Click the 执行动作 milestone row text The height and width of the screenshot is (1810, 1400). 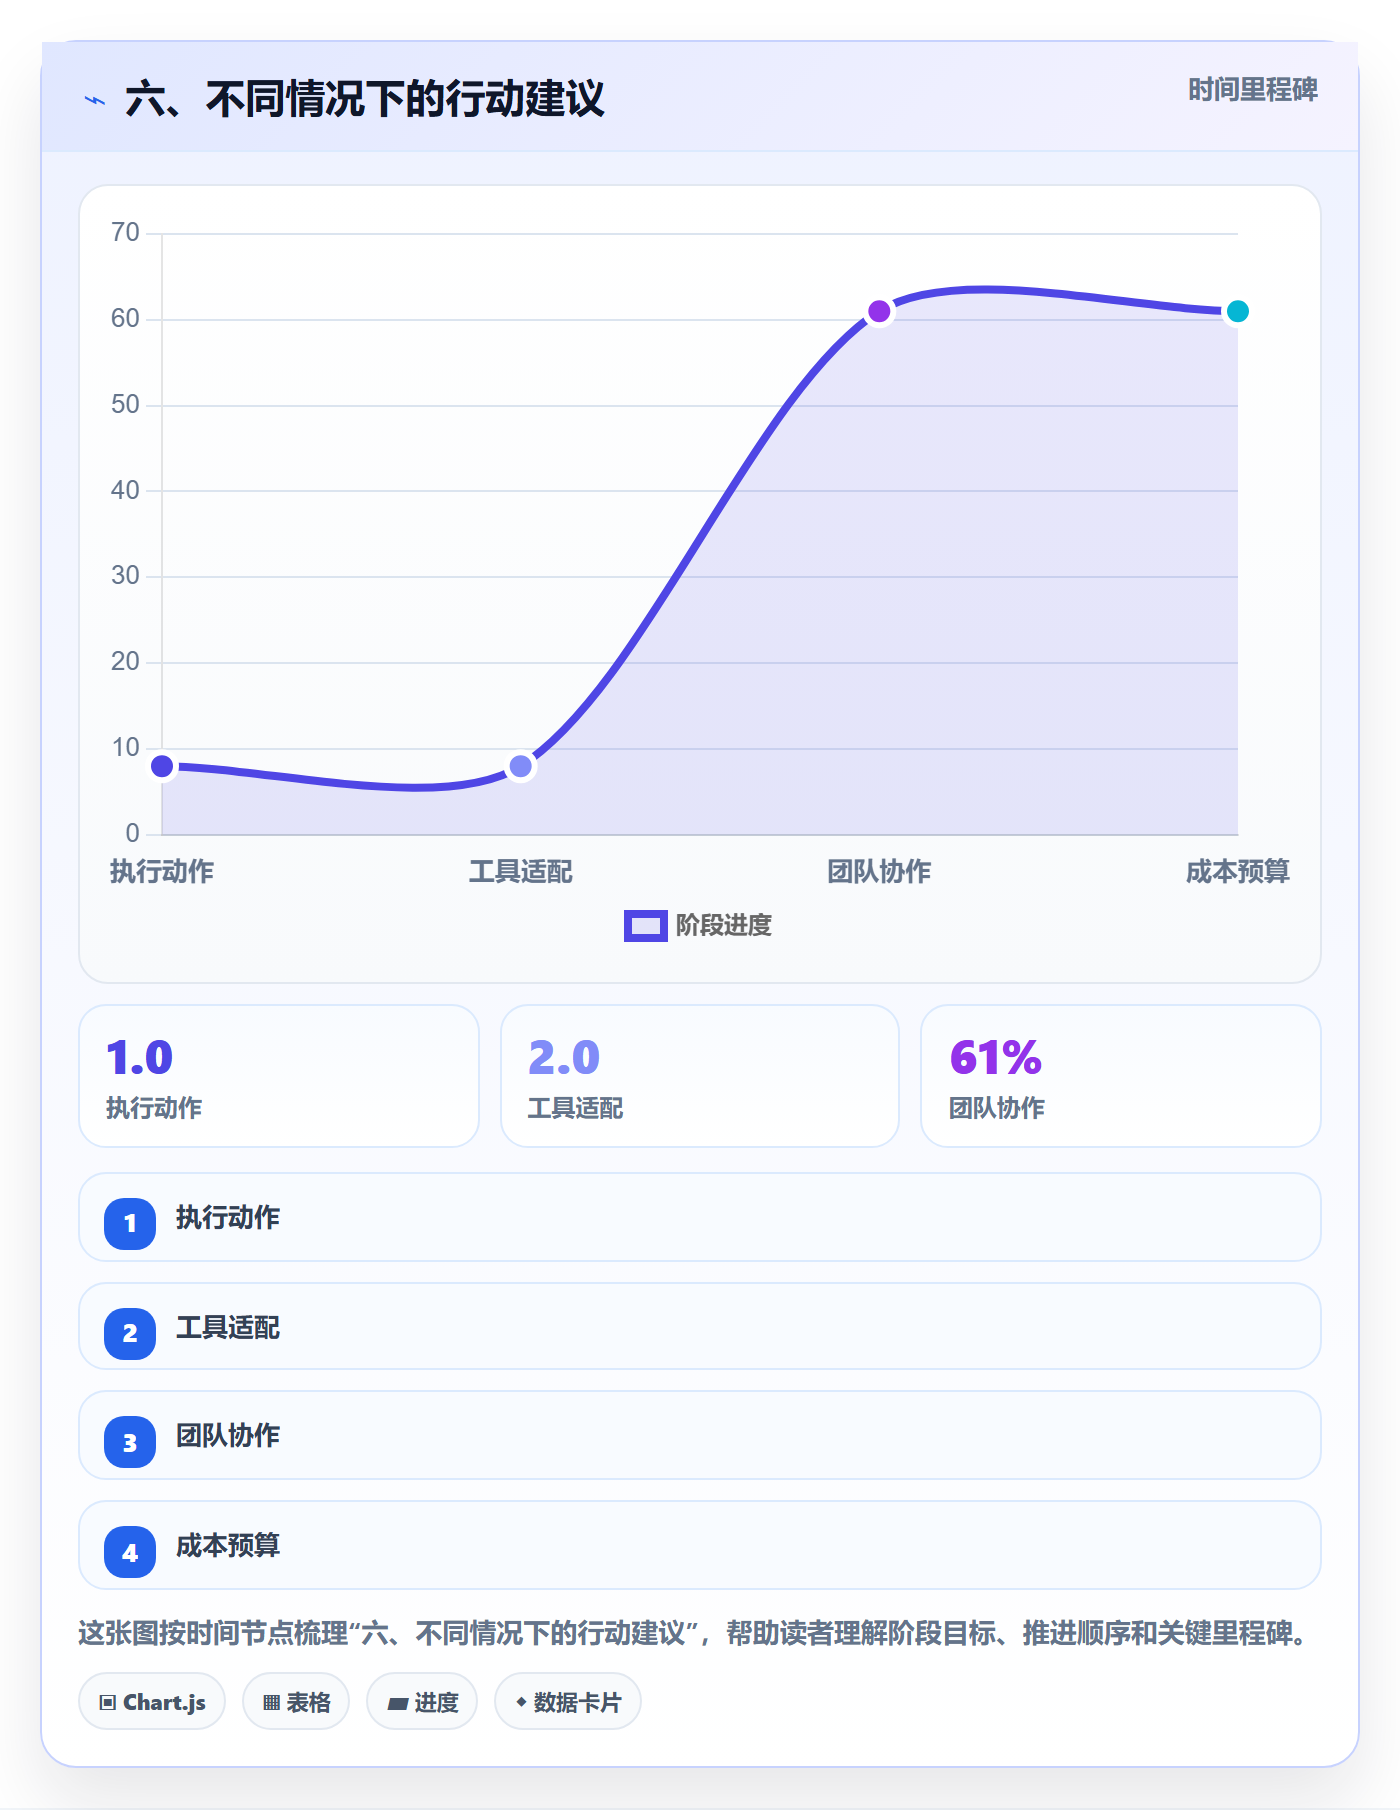[228, 1218]
